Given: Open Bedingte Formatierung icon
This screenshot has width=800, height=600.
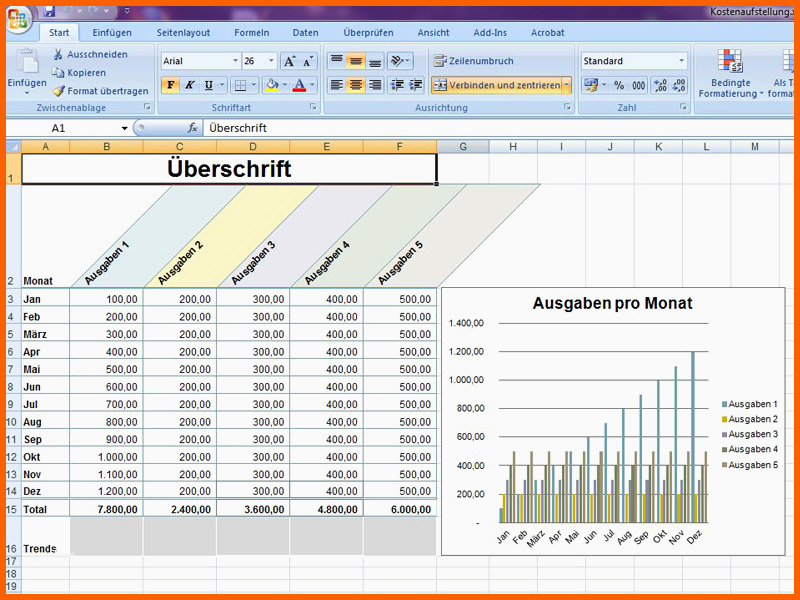Looking at the screenshot, I should tap(730, 62).
